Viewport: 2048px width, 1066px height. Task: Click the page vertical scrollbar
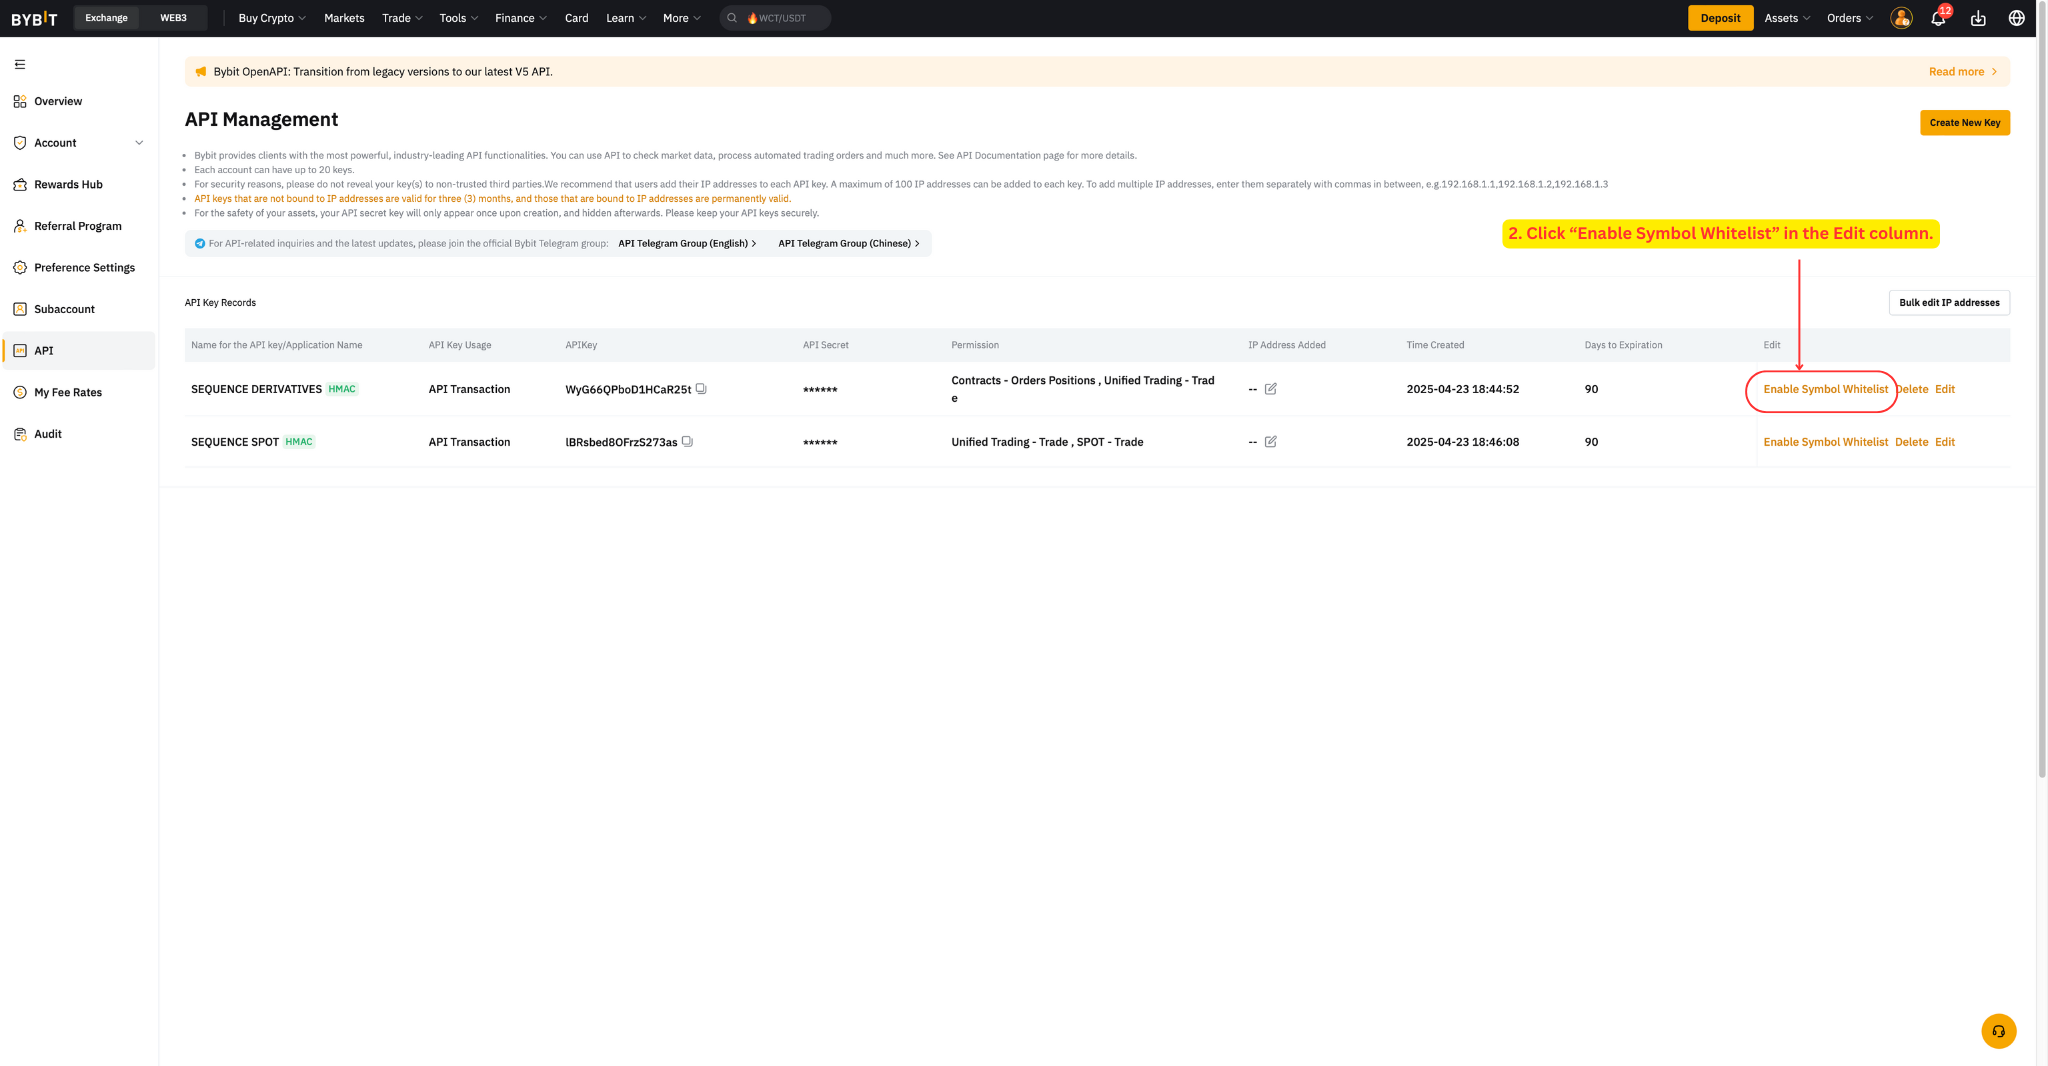tap(2041, 390)
